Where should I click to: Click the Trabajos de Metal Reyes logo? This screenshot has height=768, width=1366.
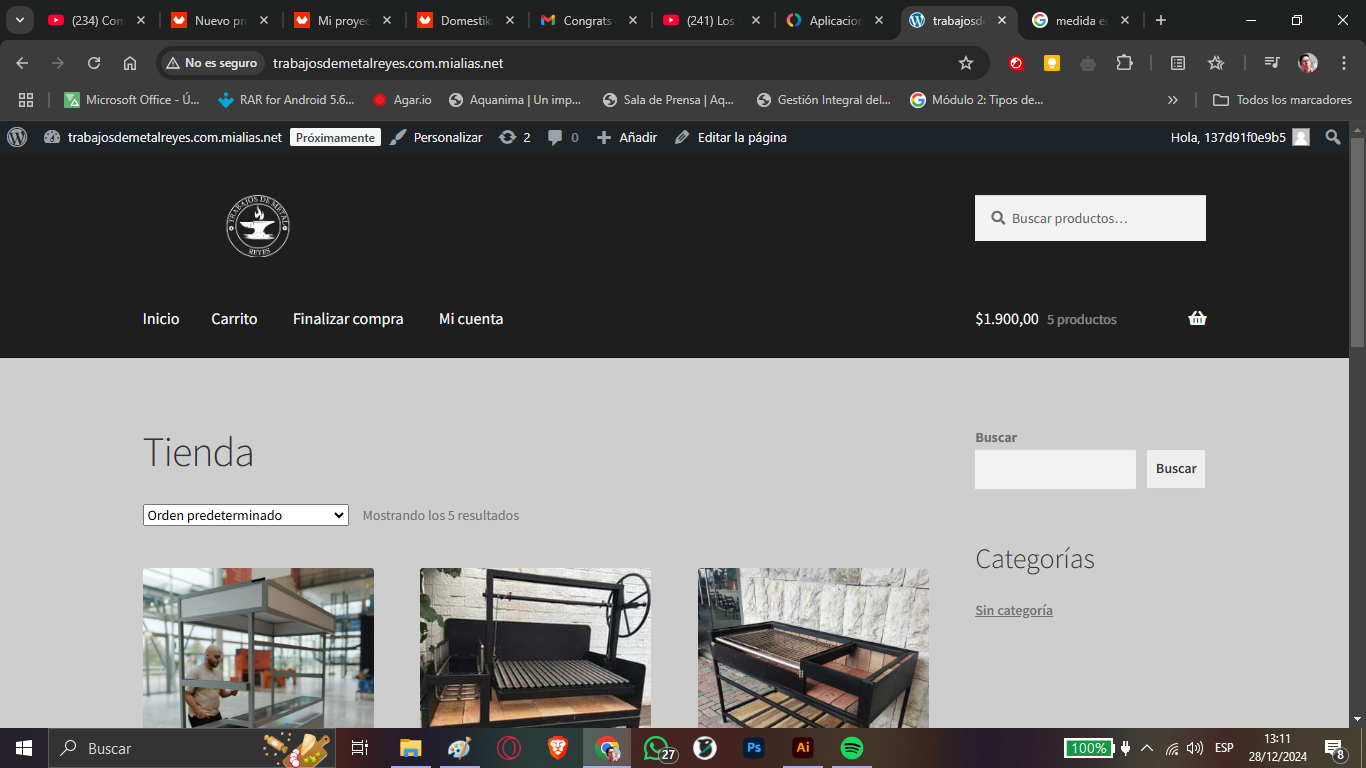pyautogui.click(x=258, y=227)
